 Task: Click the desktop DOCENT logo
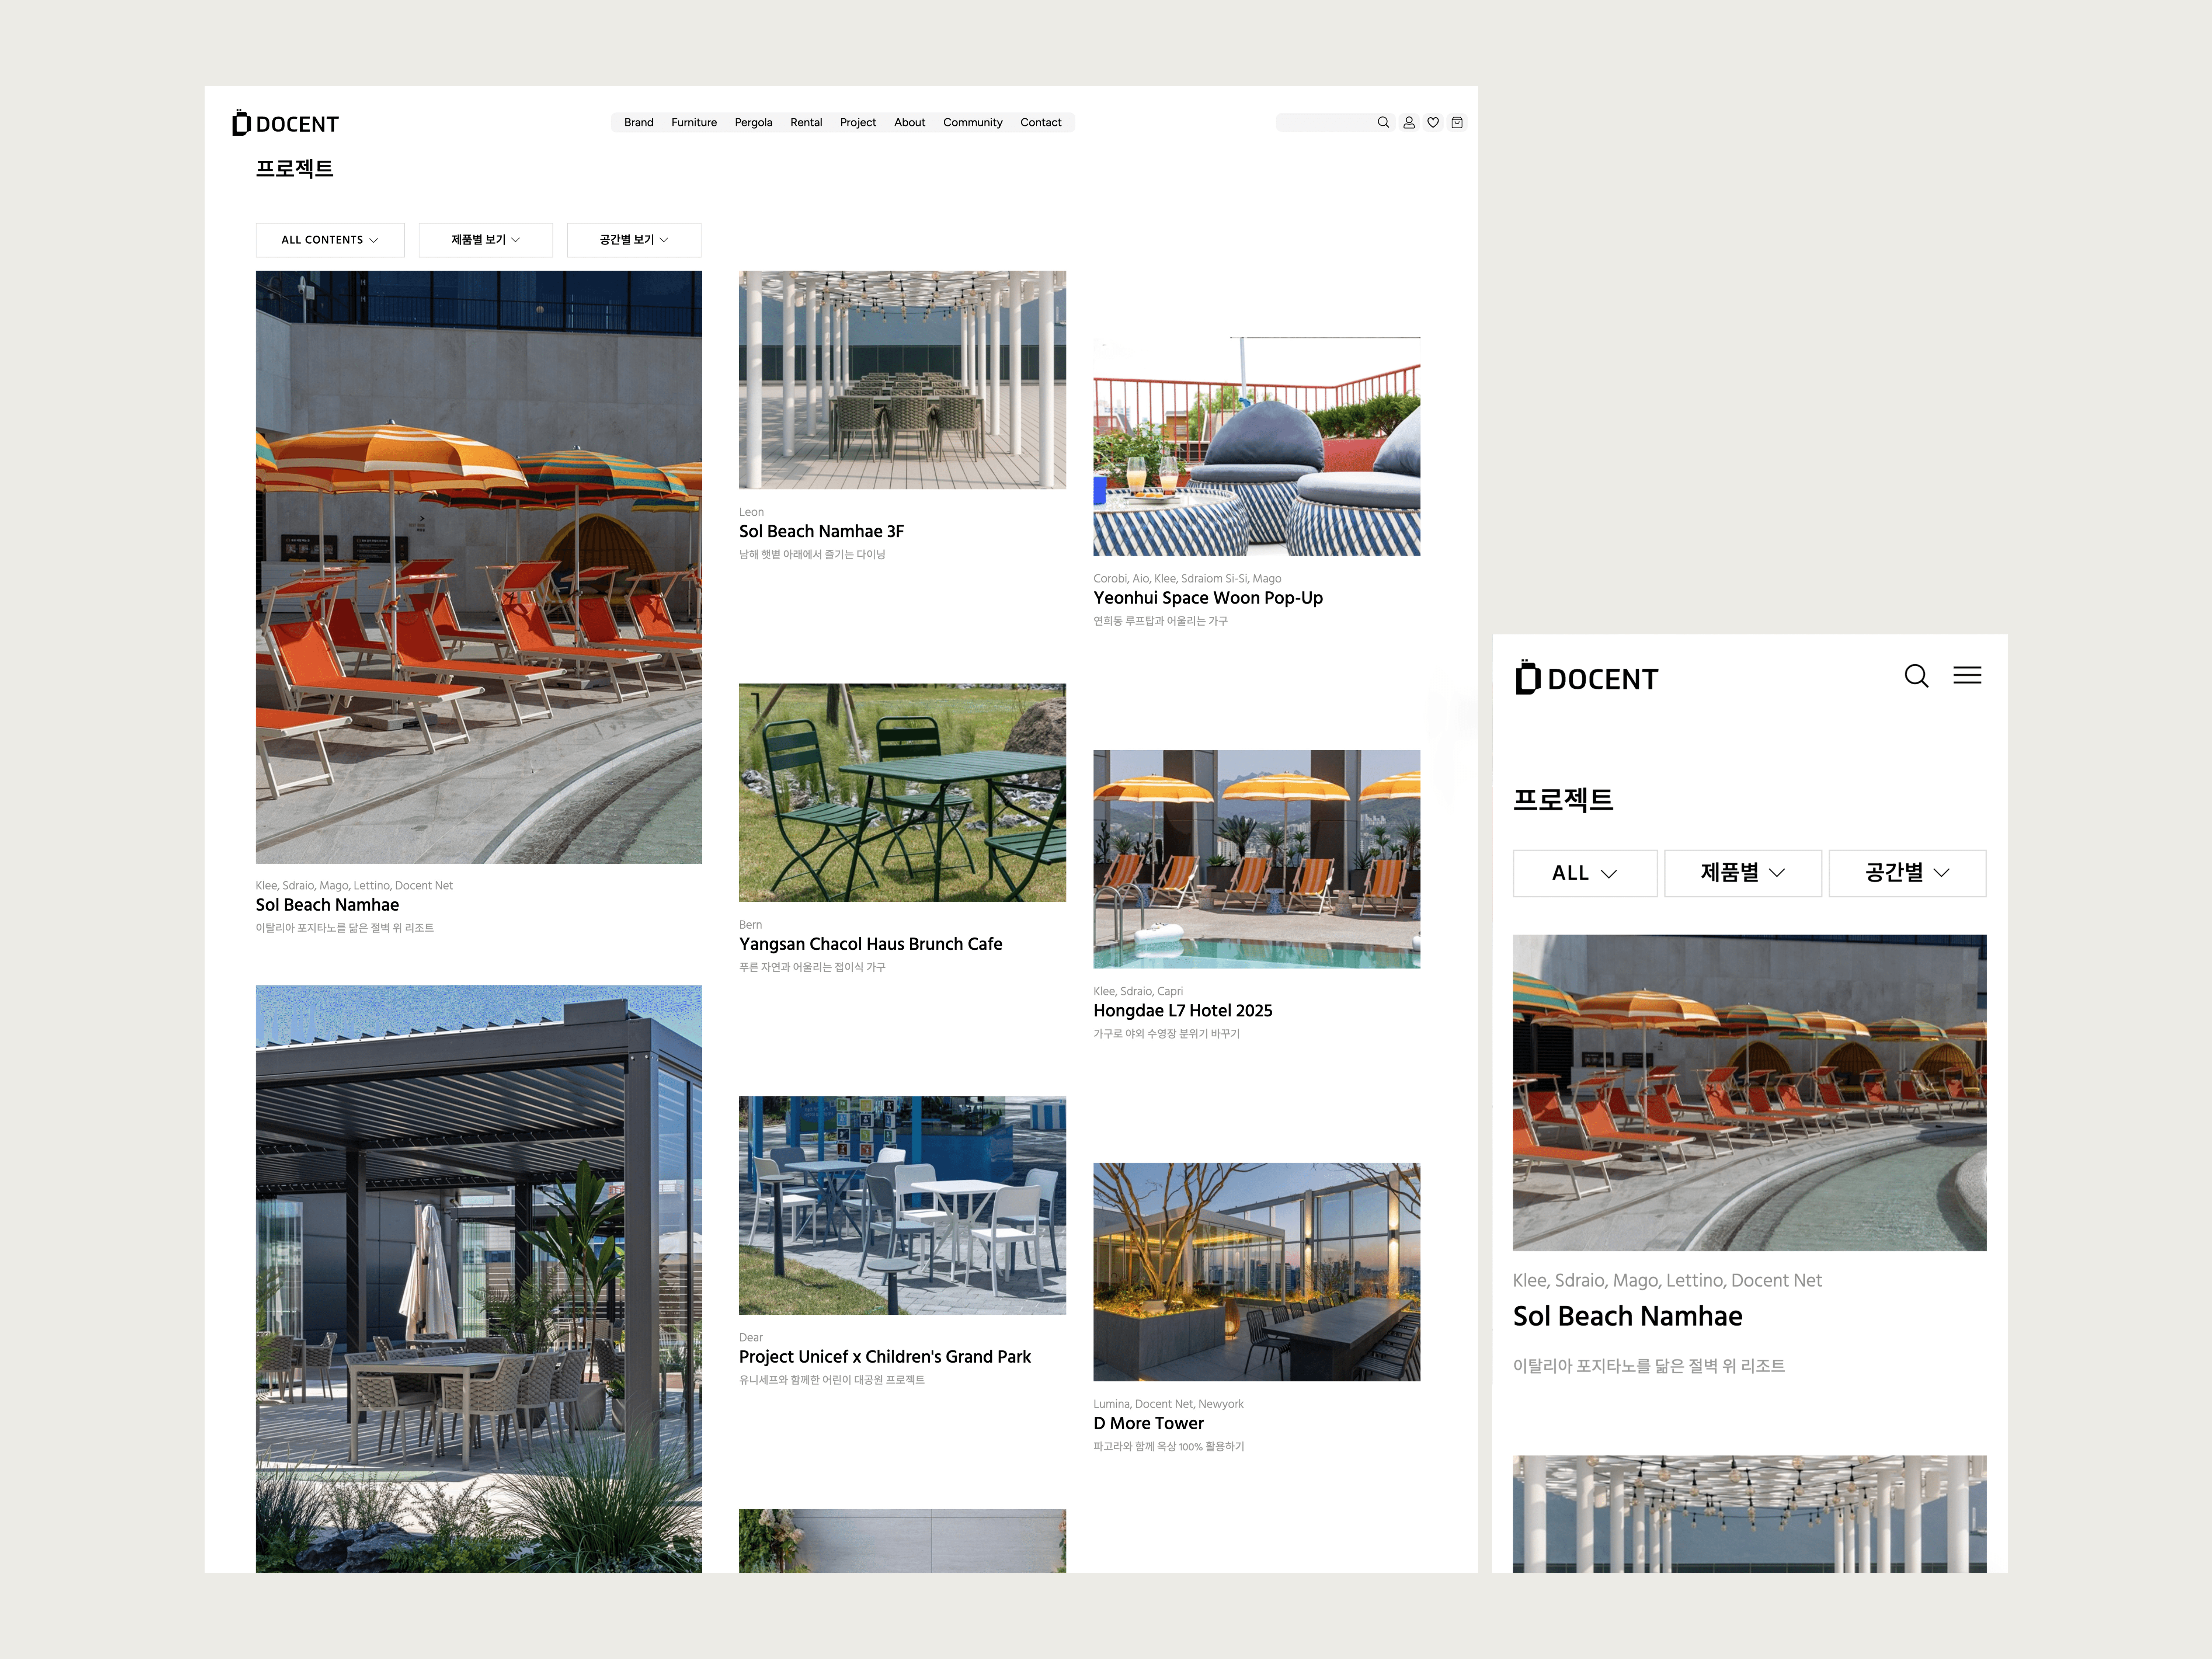(x=286, y=123)
